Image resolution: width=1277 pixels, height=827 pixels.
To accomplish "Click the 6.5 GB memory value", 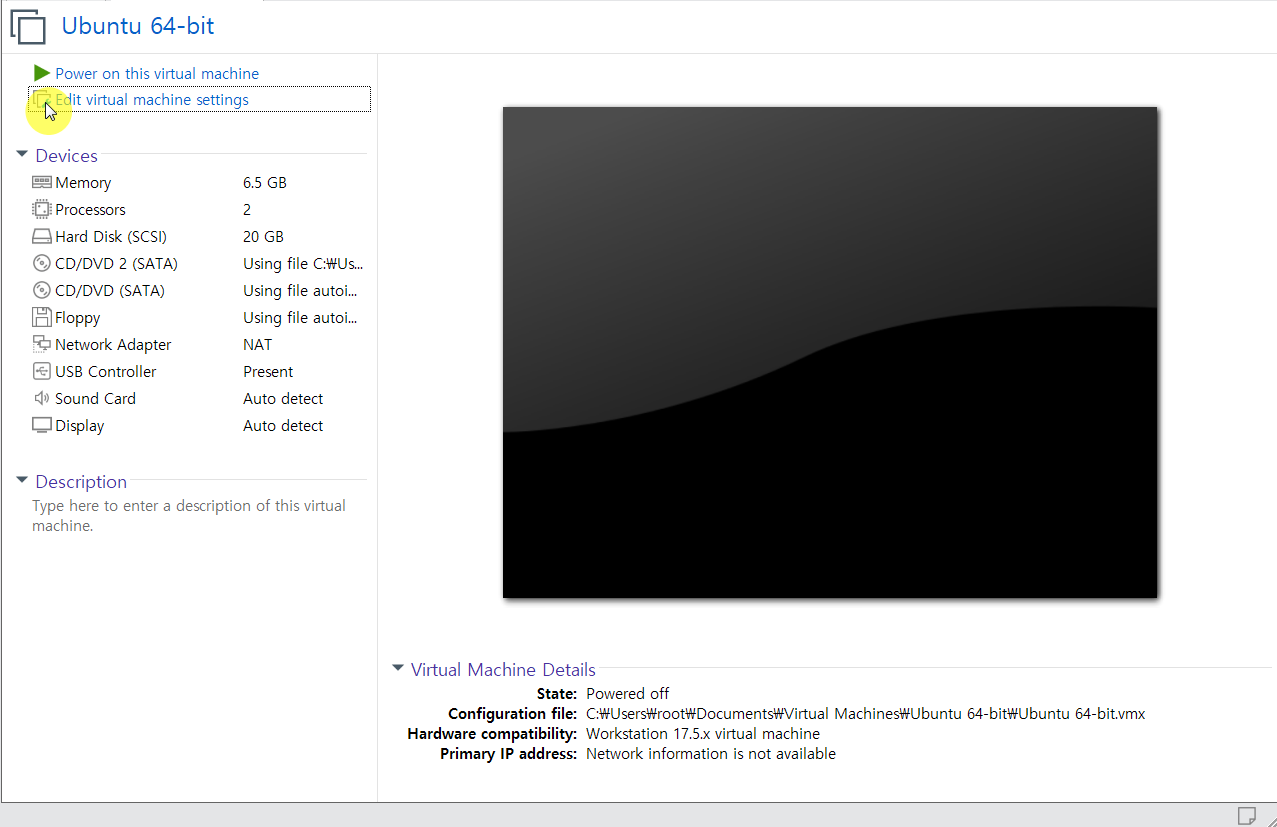I will 265,183.
